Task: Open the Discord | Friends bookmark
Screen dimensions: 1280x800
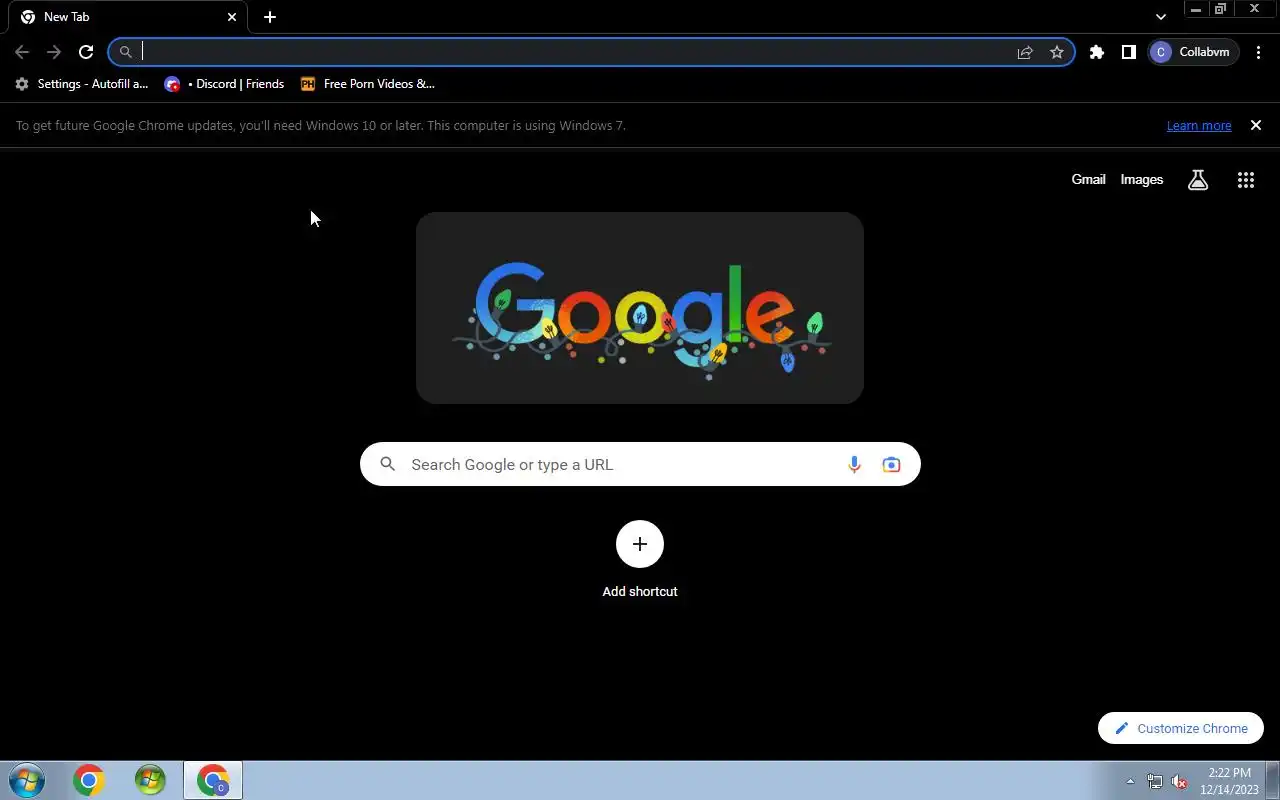Action: tap(225, 84)
